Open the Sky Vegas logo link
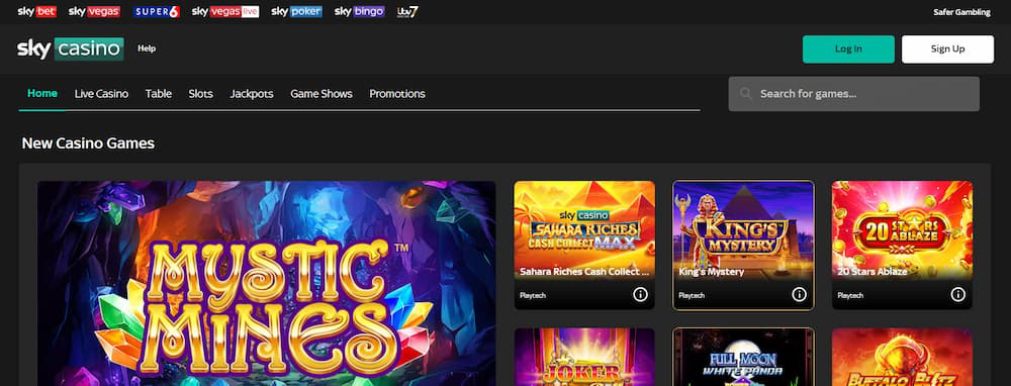The height and width of the screenshot is (386, 1011). pyautogui.click(x=94, y=12)
